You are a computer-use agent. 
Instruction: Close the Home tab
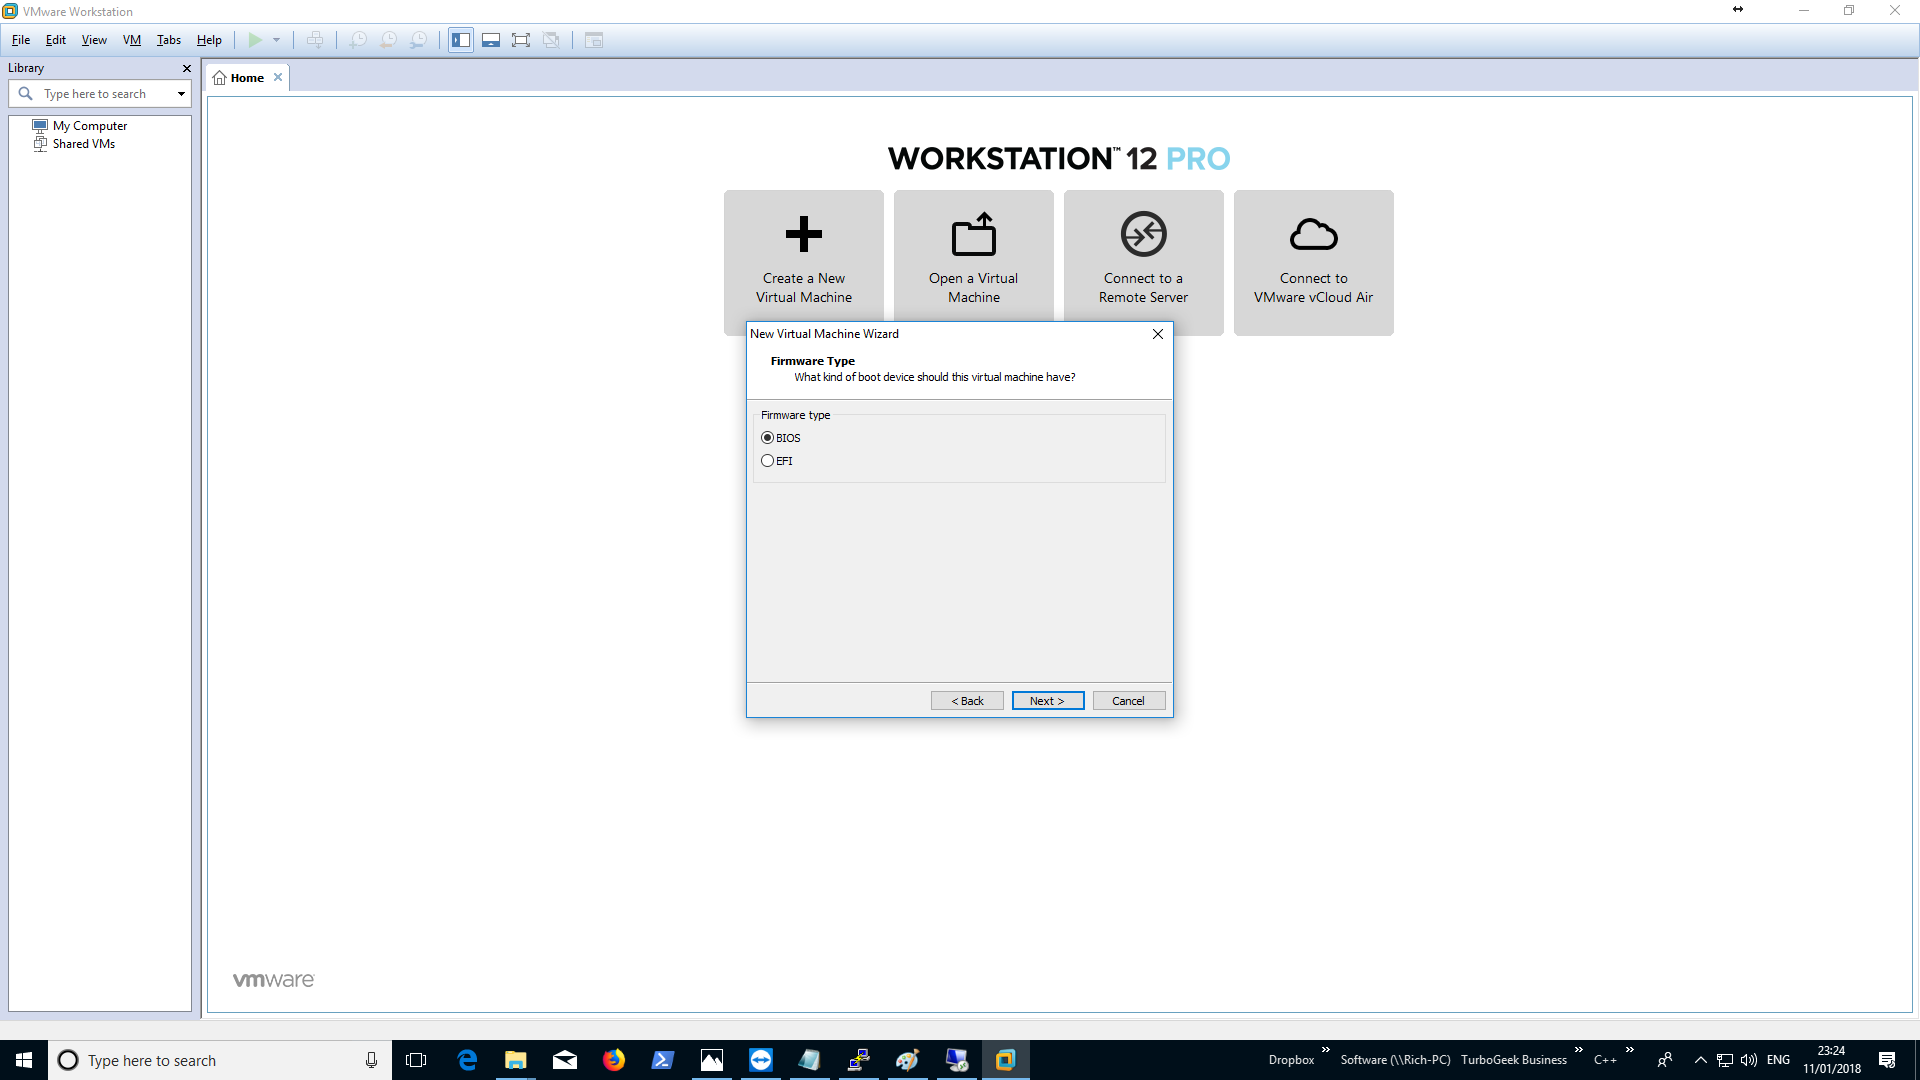[x=278, y=77]
